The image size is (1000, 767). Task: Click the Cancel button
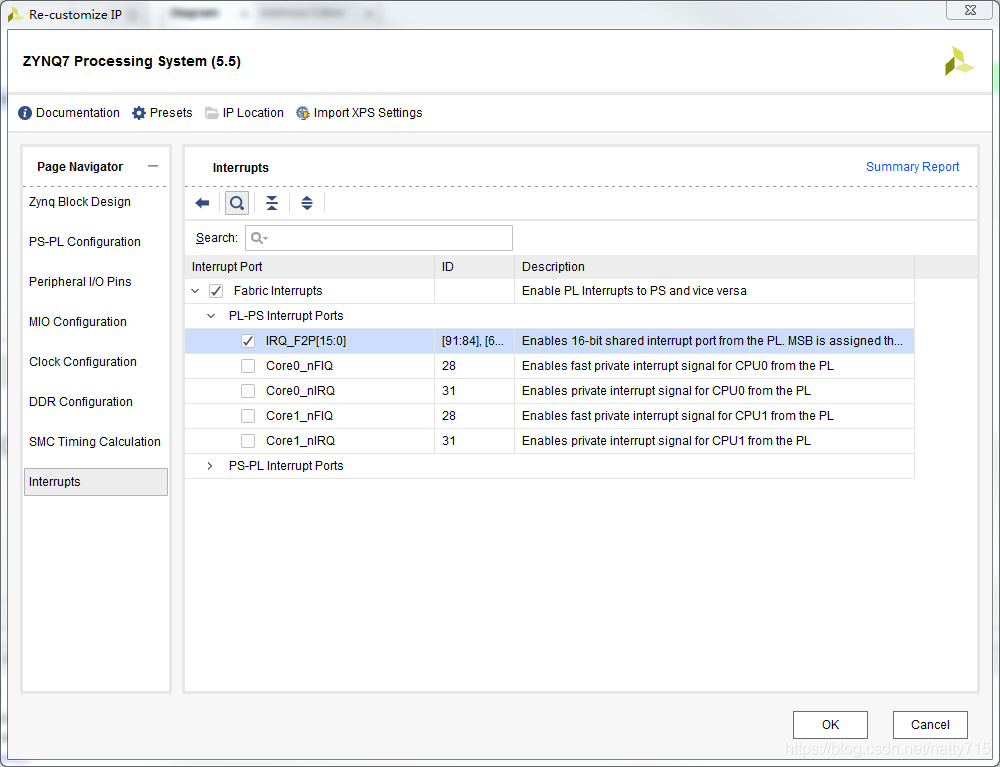click(930, 725)
